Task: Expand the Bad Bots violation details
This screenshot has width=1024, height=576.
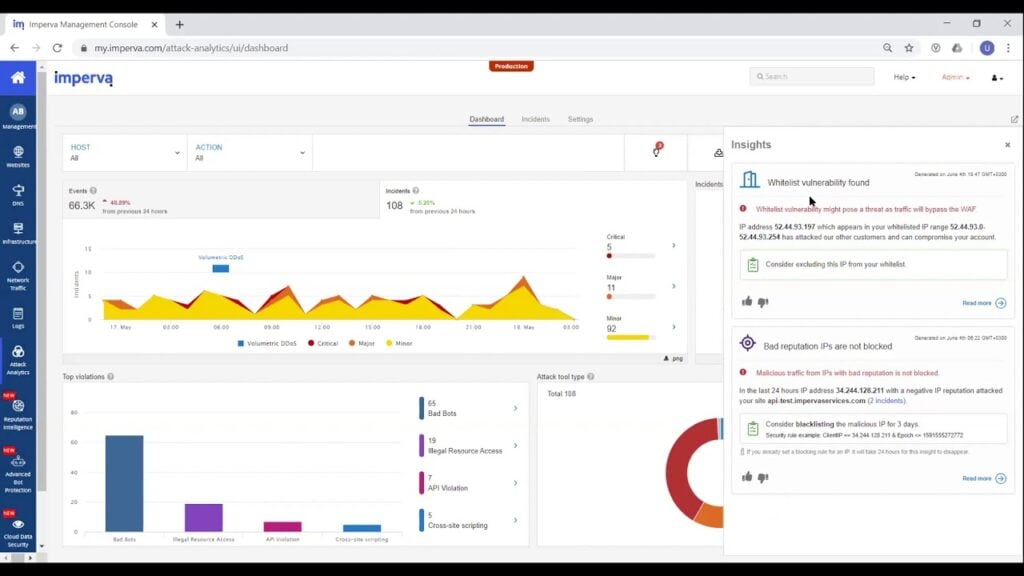Action: pos(516,408)
